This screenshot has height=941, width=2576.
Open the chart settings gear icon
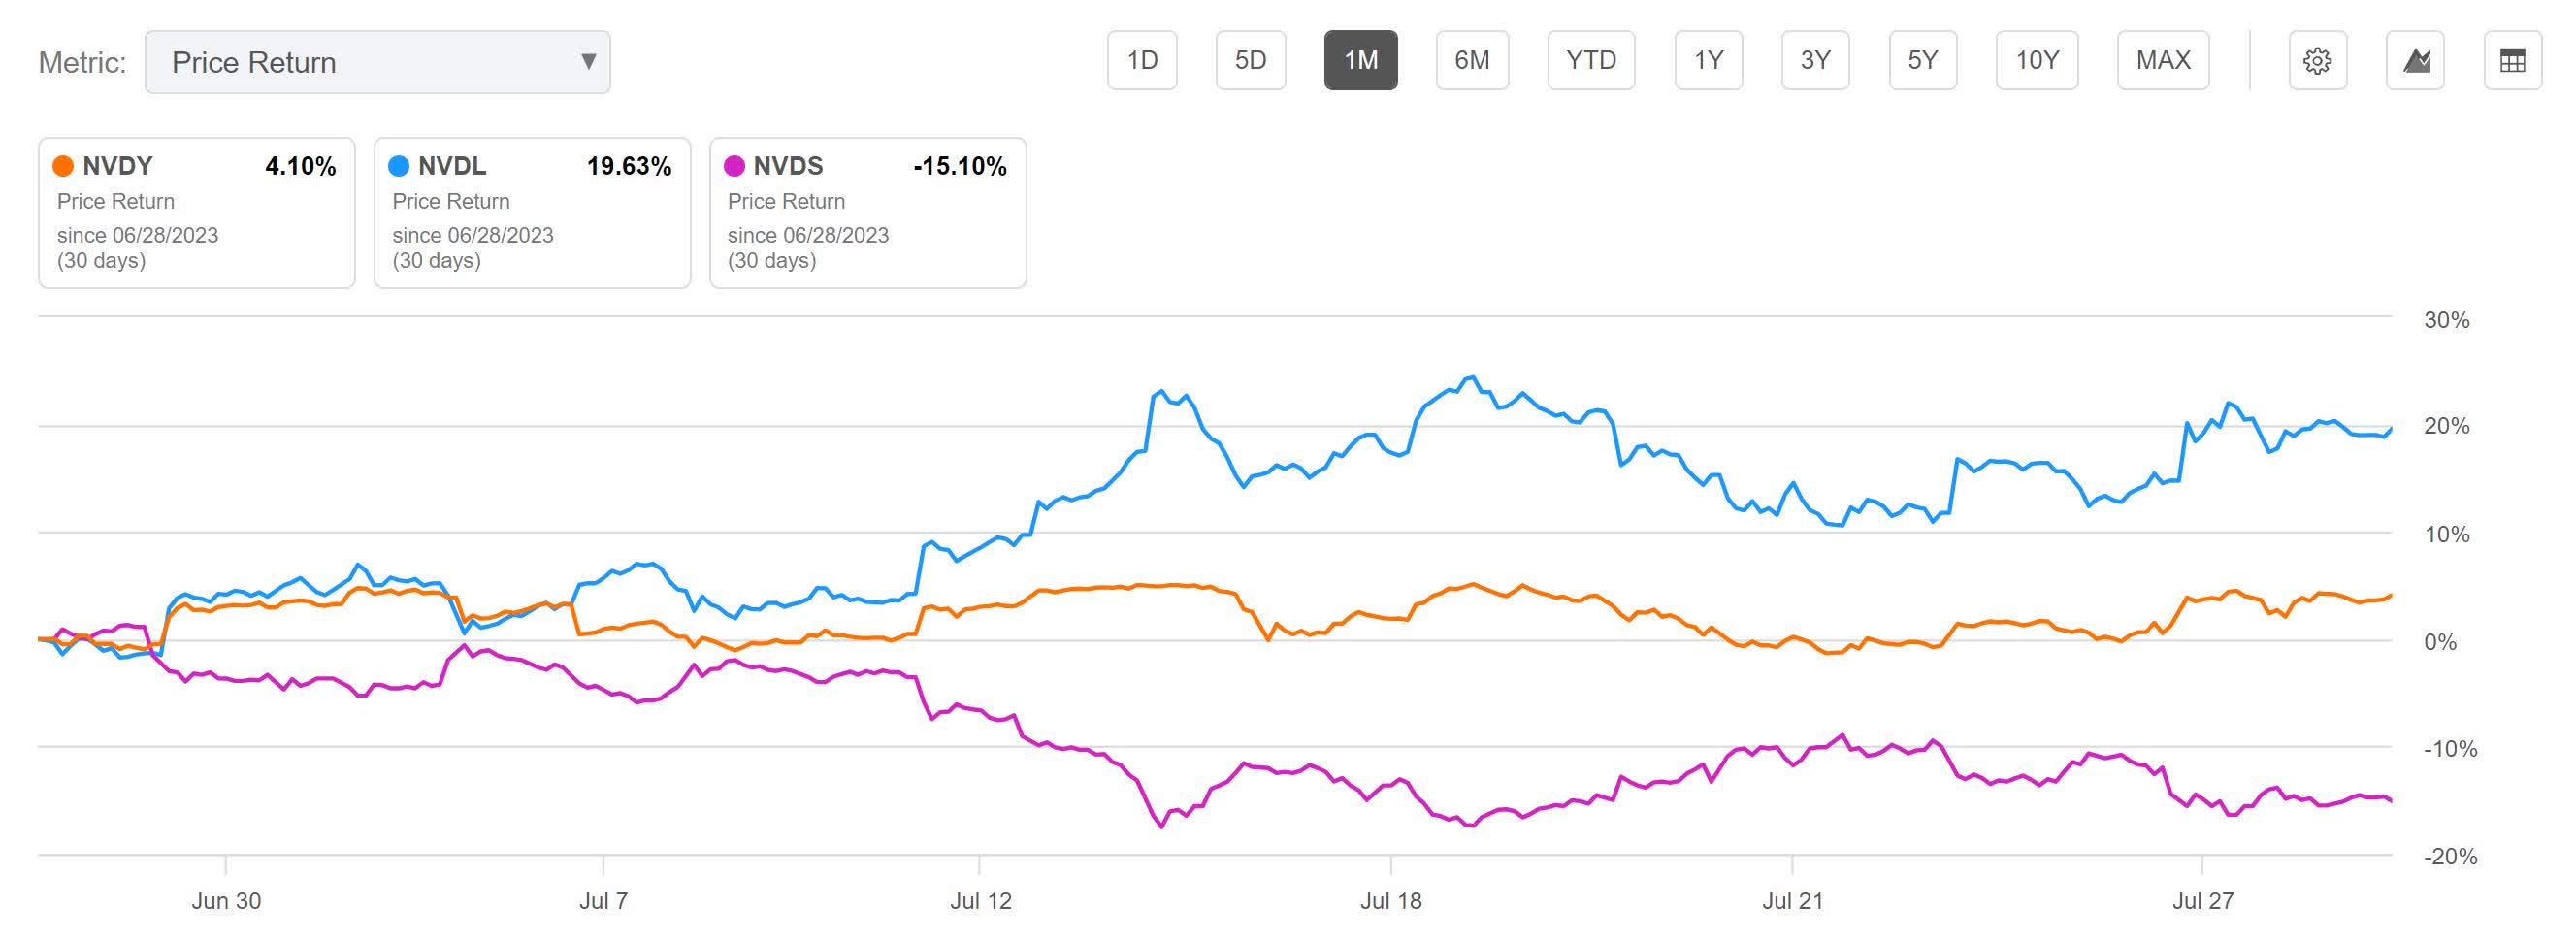pos(2318,60)
